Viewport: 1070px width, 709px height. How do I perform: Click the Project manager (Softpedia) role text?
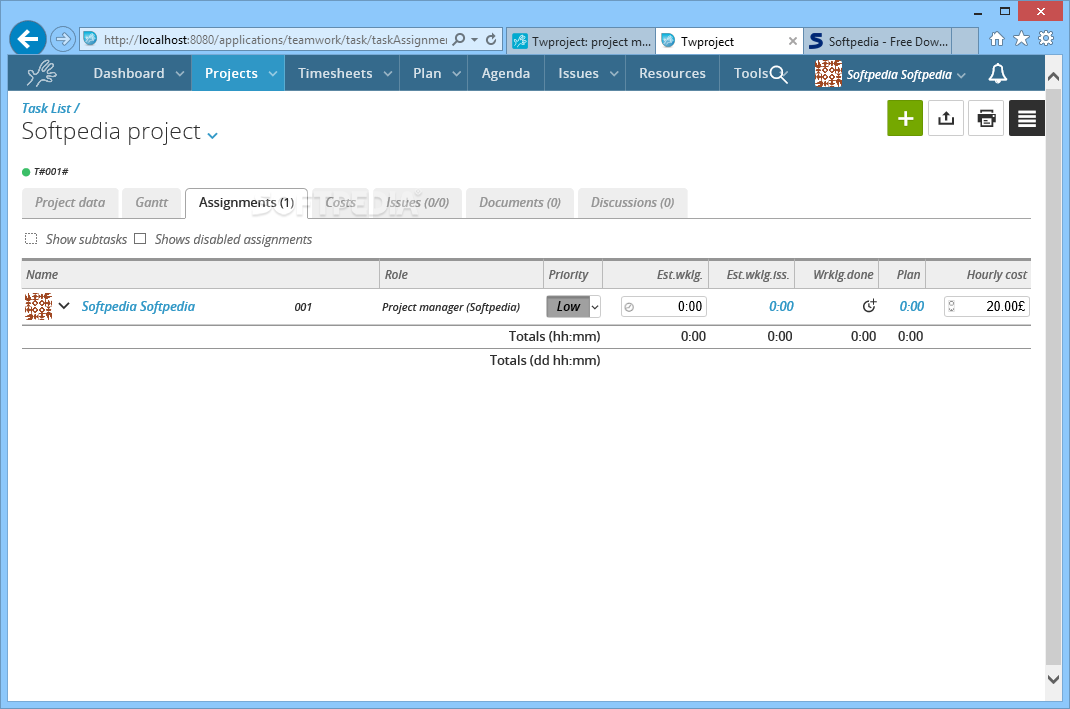[x=450, y=307]
